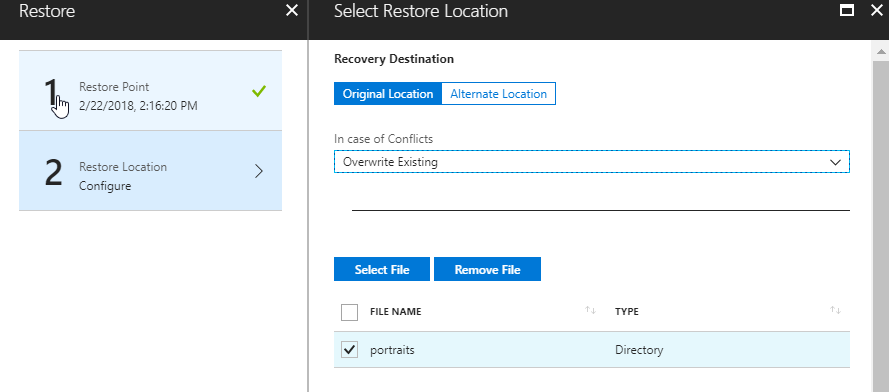
Task: Toggle the select-all files checkbox
Action: (349, 312)
